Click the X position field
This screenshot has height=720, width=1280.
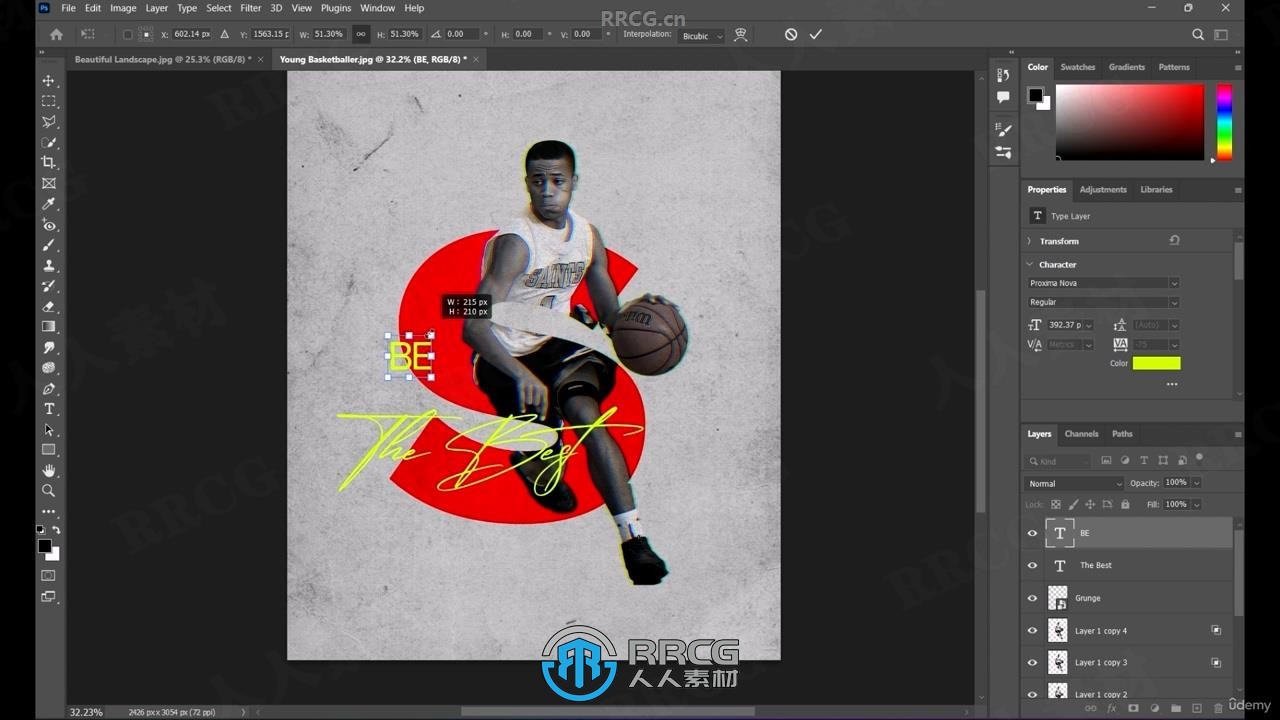point(191,34)
